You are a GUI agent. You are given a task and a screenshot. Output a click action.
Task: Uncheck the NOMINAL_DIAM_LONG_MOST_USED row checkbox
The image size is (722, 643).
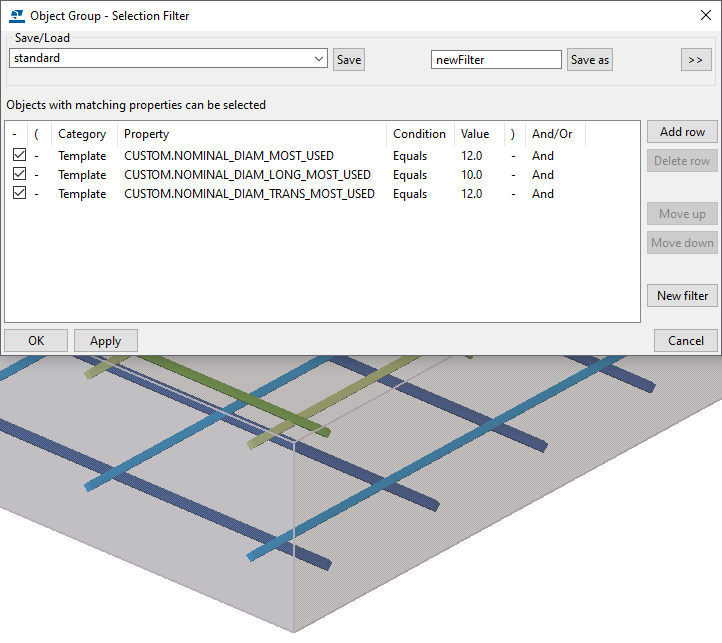(x=19, y=175)
